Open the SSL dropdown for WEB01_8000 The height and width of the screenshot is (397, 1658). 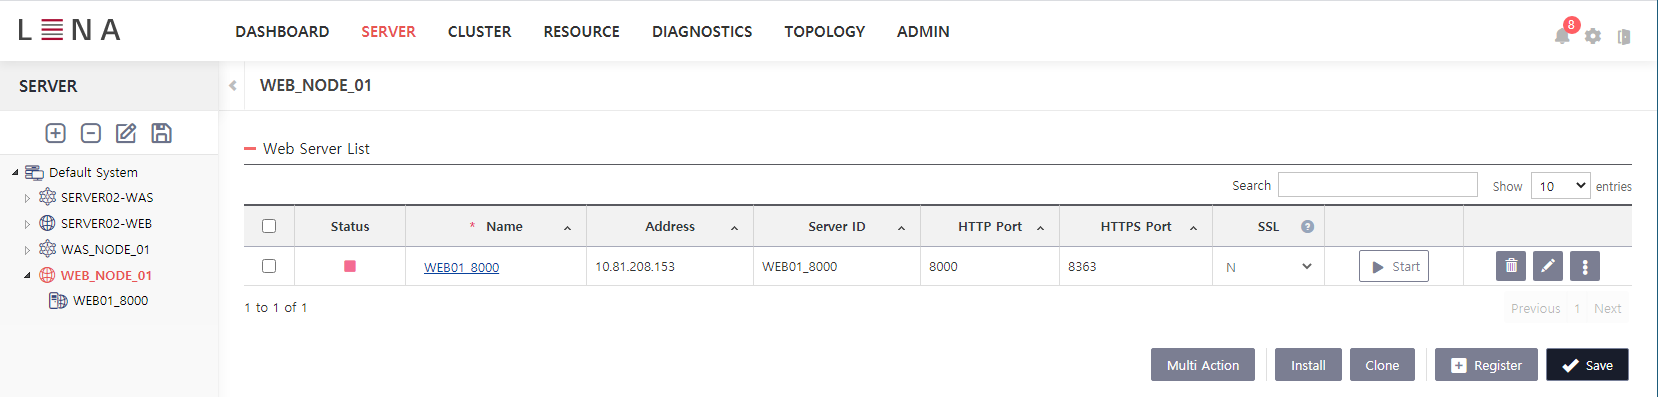pos(1268,267)
